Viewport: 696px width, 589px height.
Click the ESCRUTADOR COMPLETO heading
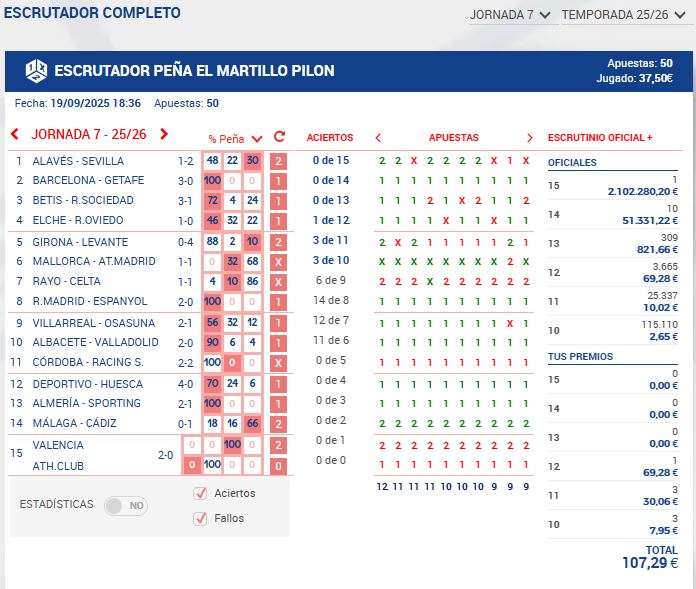[x=92, y=12]
